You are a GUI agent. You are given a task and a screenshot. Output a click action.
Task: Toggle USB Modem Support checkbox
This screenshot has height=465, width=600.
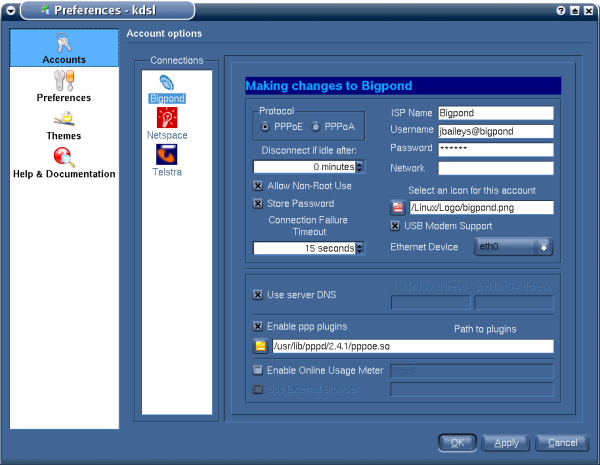coord(395,226)
